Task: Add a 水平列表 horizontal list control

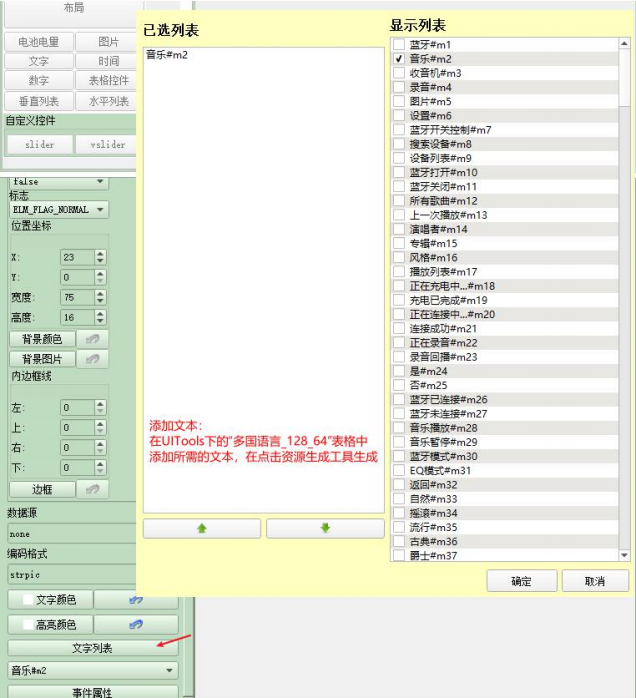Action: tap(107, 101)
